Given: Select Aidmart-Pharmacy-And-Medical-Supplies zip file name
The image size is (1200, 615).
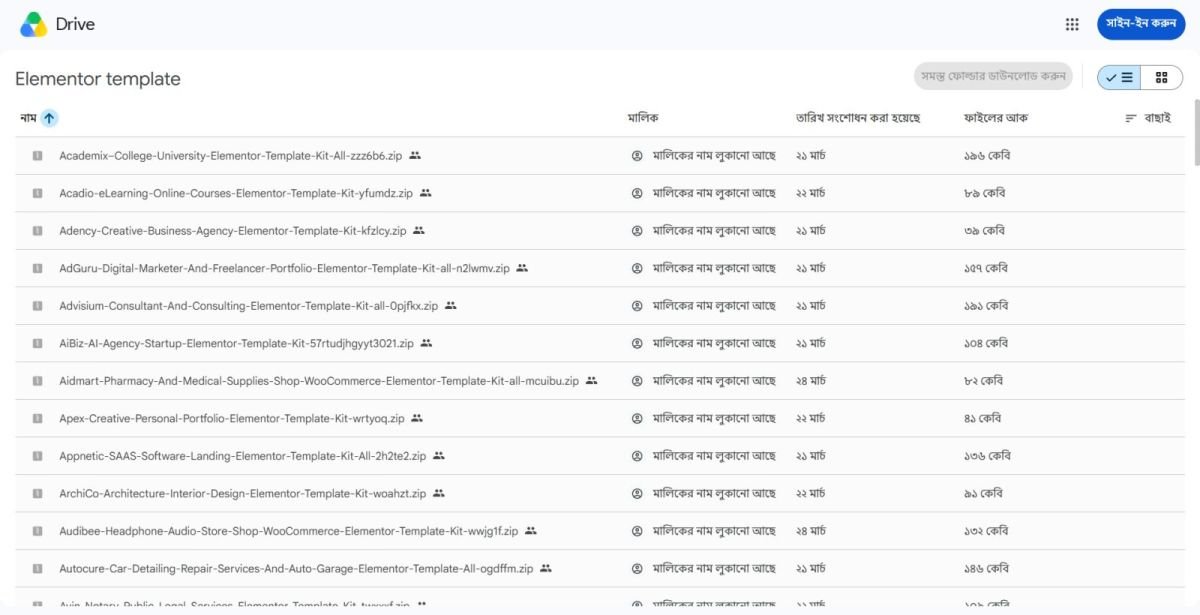Looking at the screenshot, I should 319,381.
